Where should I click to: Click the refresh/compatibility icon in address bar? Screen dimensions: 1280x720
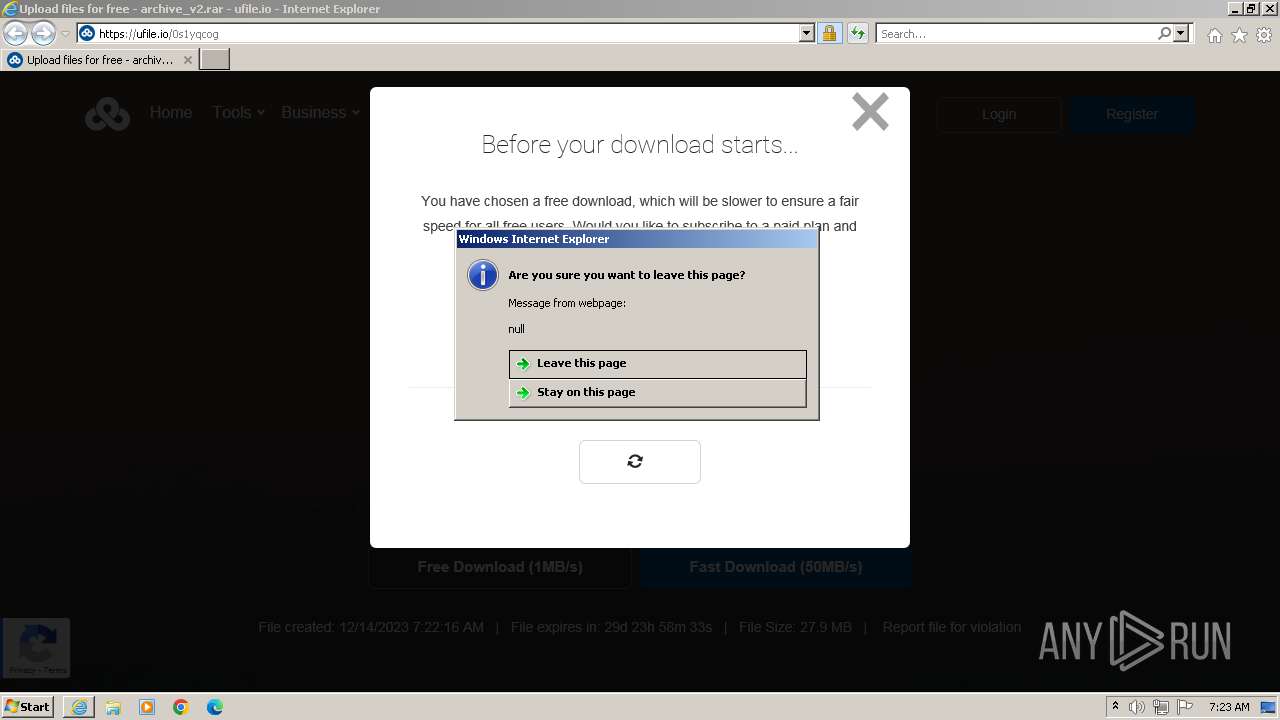857,33
